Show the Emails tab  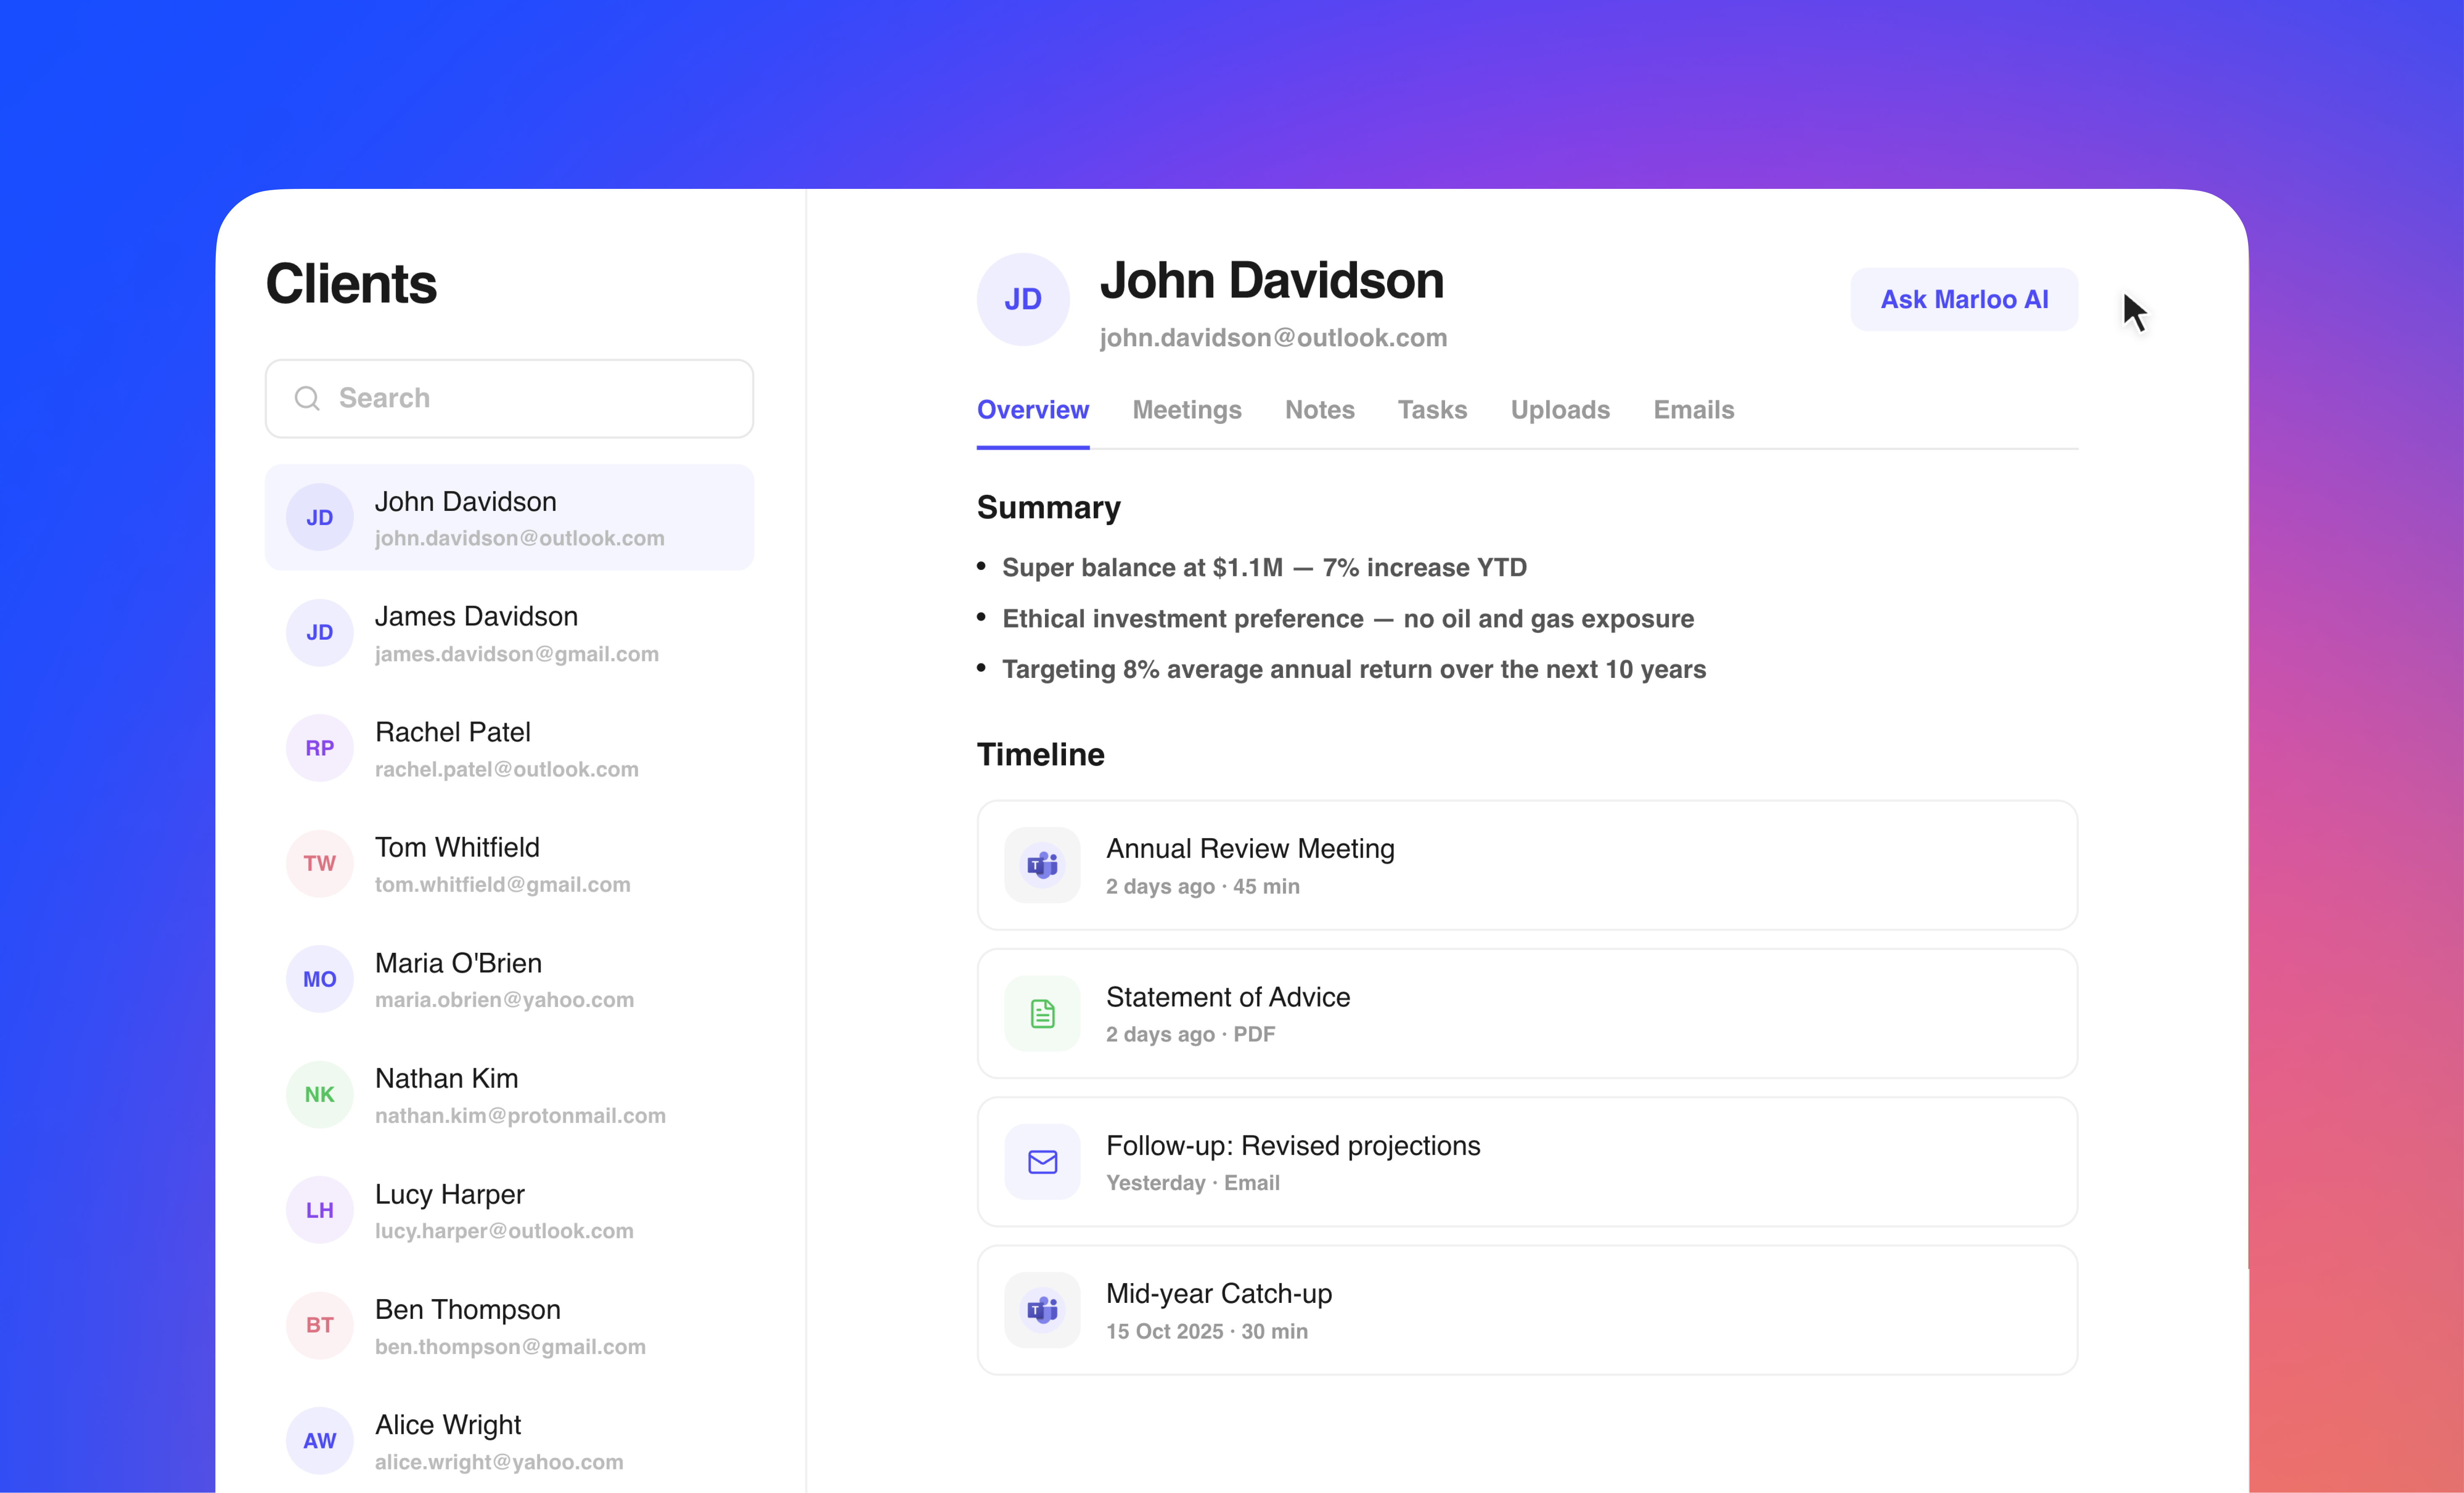pyautogui.click(x=1693, y=410)
